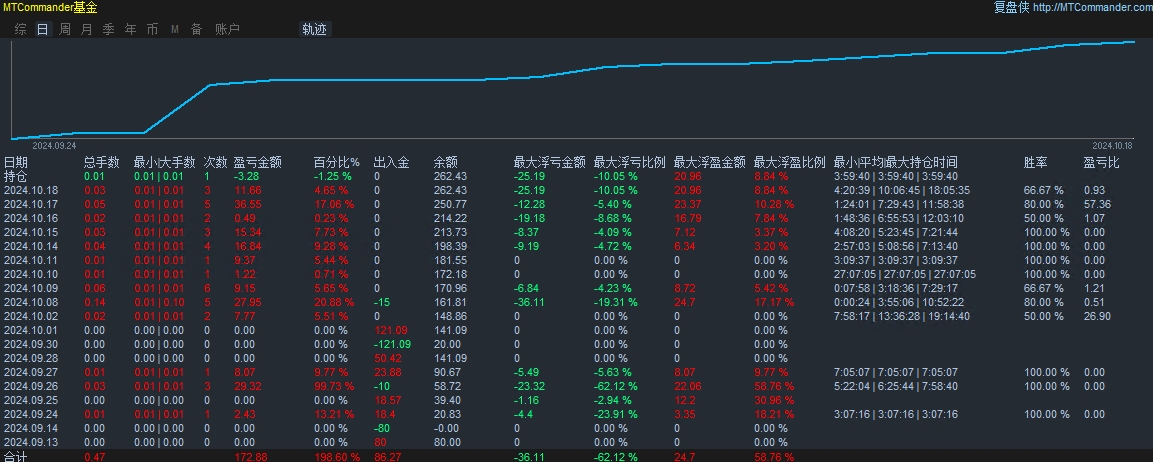Click the 27:07:05 holding time cell
The image size is (1153, 462).
tap(905, 274)
